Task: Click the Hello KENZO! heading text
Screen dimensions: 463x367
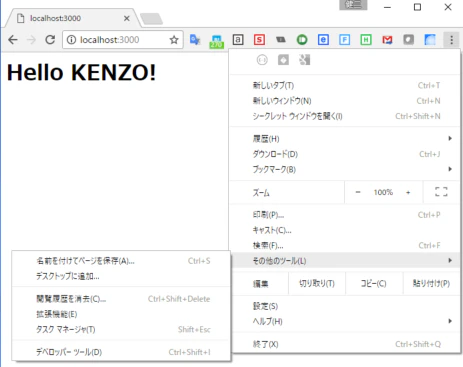Action: [x=81, y=72]
